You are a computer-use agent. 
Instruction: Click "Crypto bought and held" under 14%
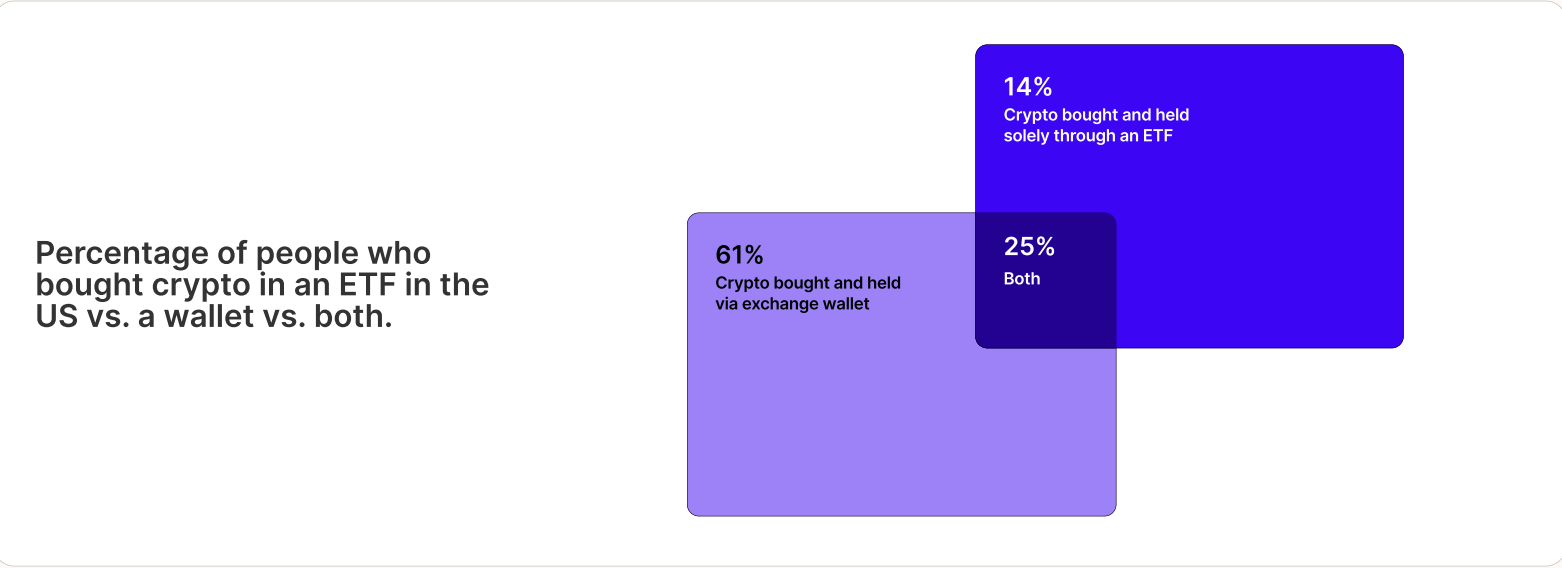(1096, 115)
